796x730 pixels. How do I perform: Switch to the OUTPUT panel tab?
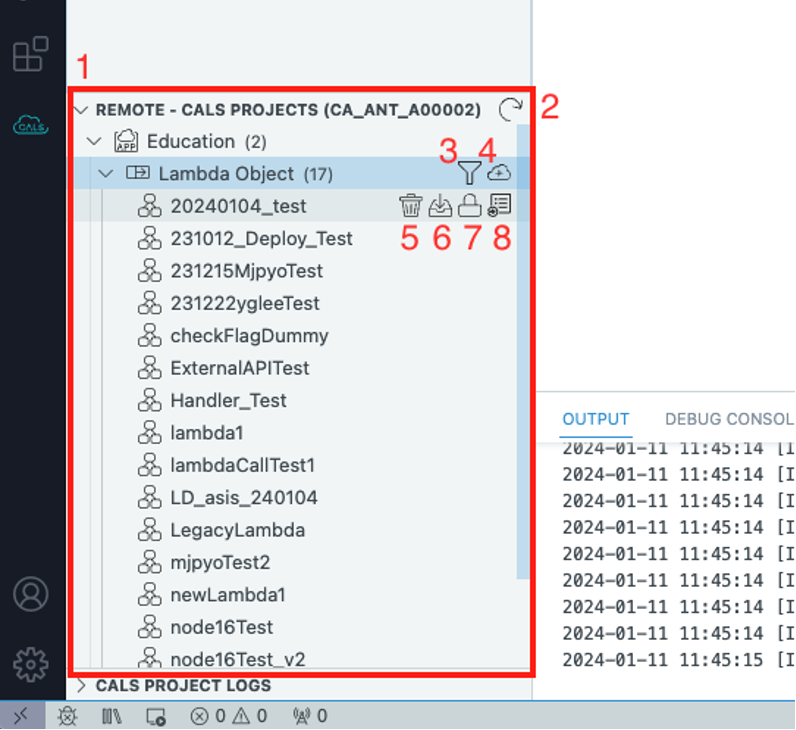click(595, 419)
